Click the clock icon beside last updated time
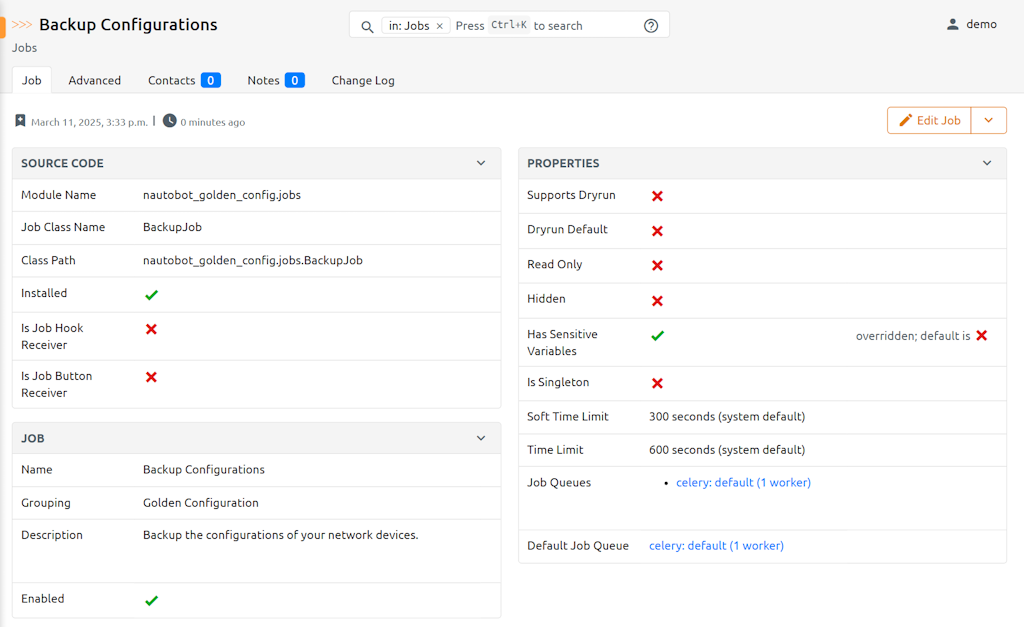This screenshot has width=1024, height=627. click(x=170, y=121)
